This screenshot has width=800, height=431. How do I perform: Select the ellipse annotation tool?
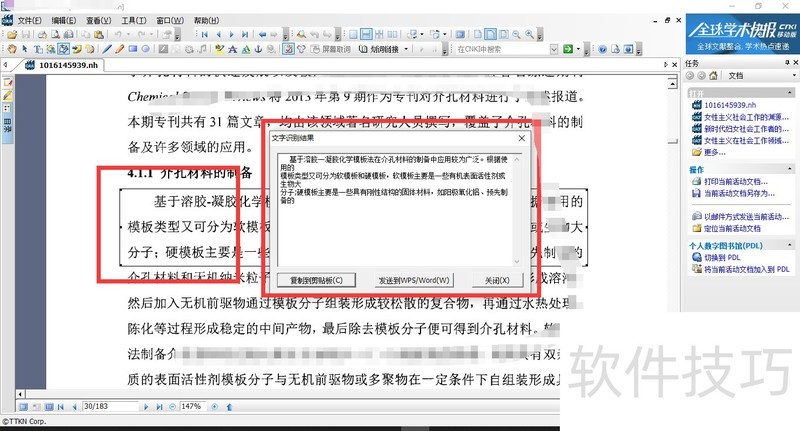[x=145, y=49]
